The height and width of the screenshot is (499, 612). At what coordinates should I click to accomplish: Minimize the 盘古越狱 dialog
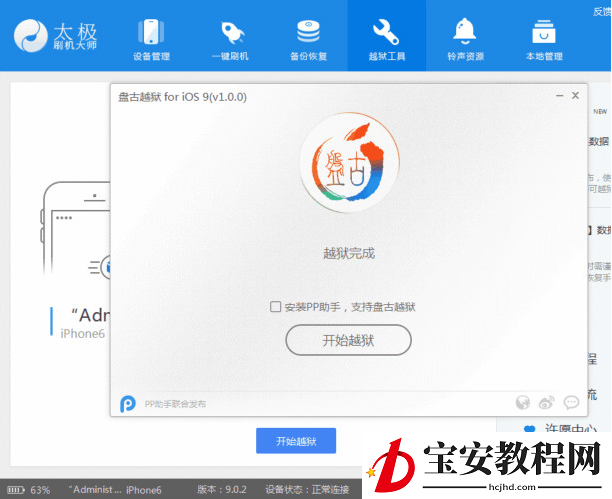coord(560,96)
